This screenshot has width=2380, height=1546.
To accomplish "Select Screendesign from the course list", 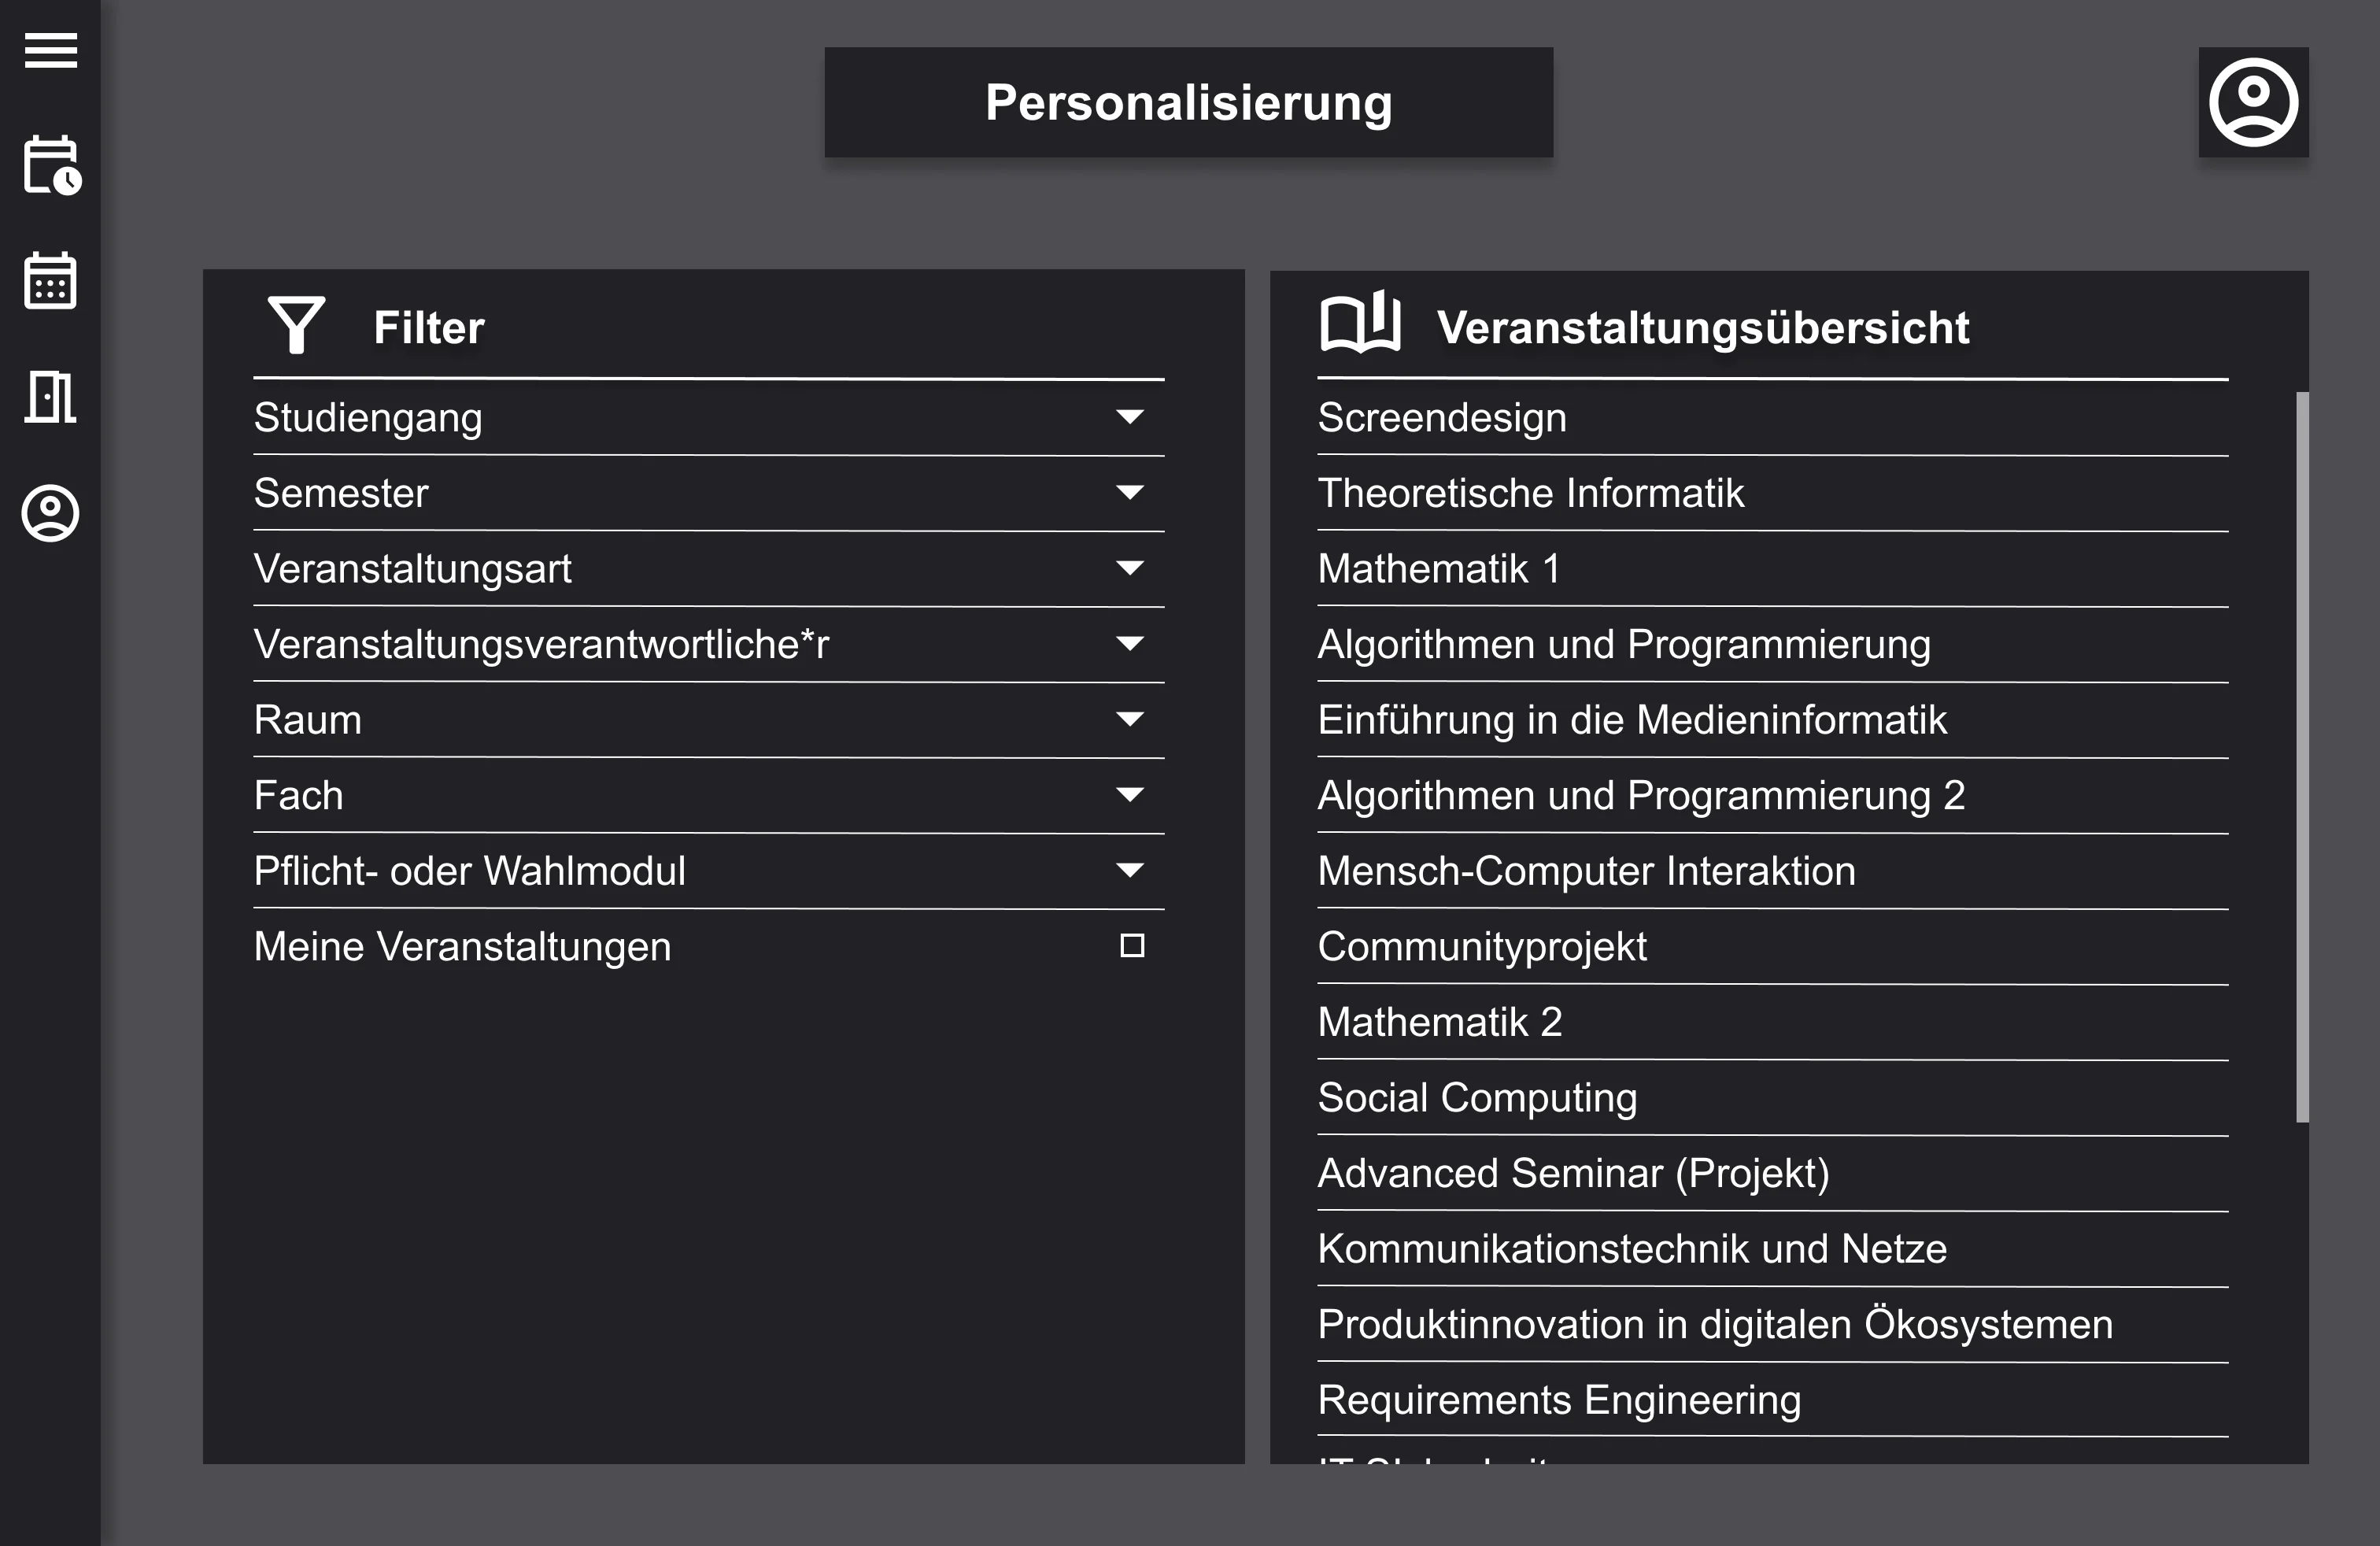I will coord(1442,418).
